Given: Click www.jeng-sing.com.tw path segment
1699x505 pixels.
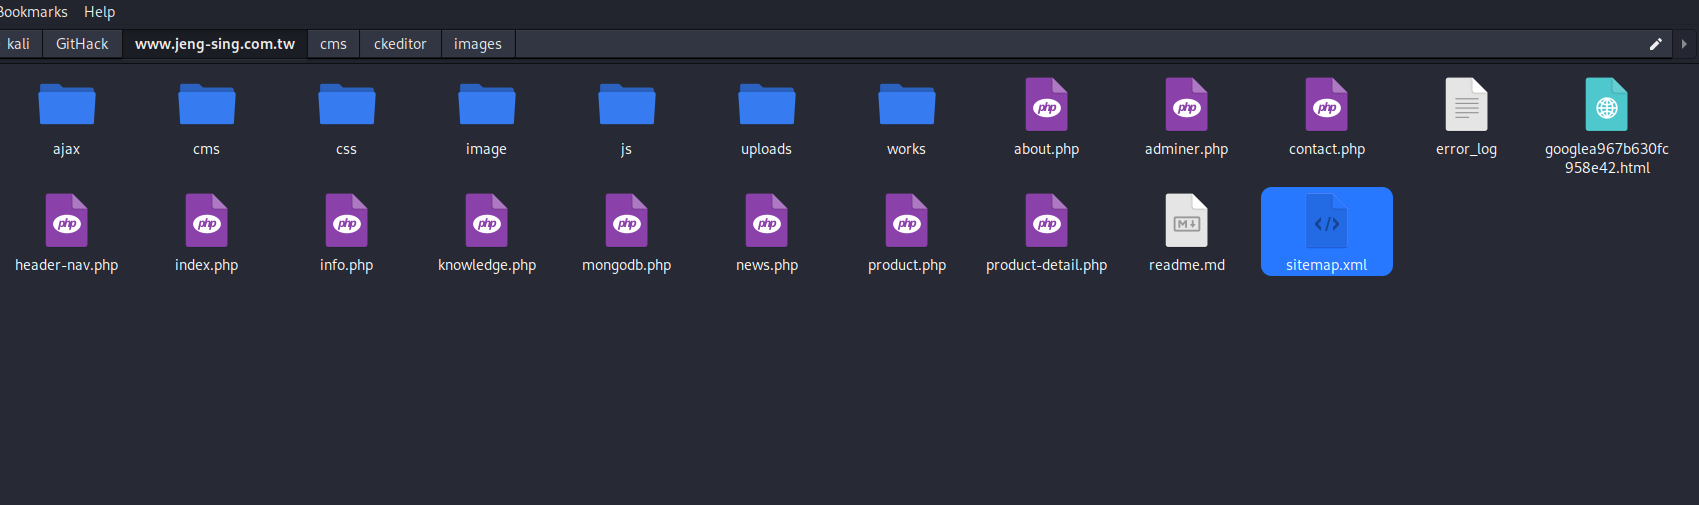Looking at the screenshot, I should coord(215,44).
